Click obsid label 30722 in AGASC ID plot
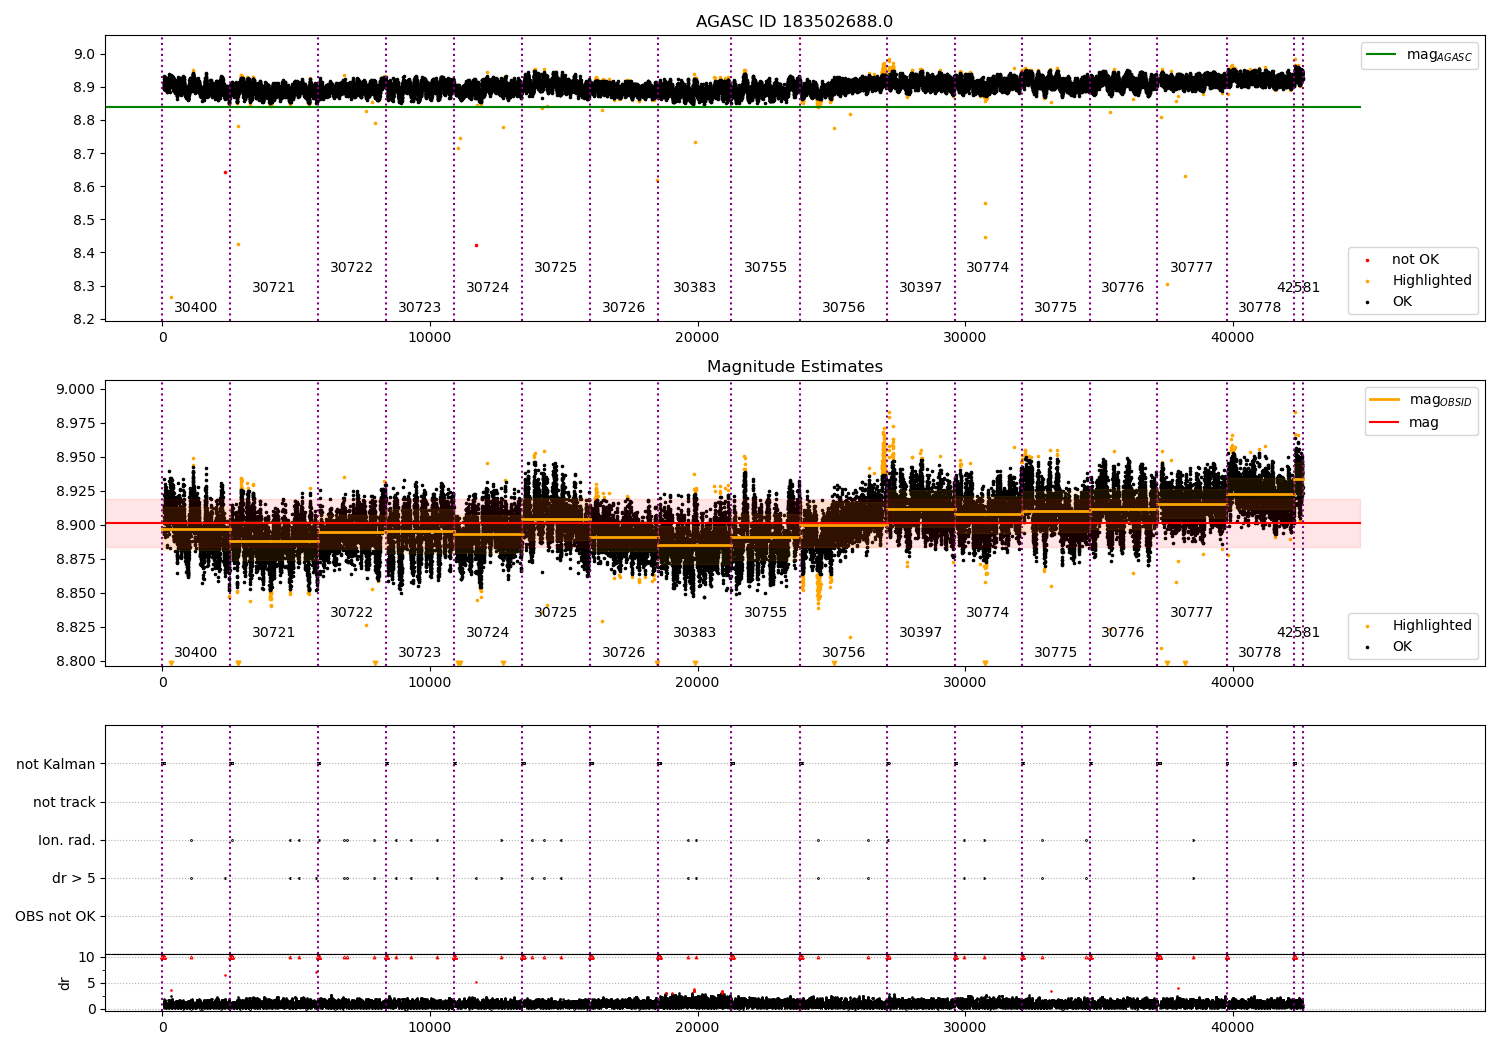This screenshot has height=1050, width=1500. tap(351, 268)
